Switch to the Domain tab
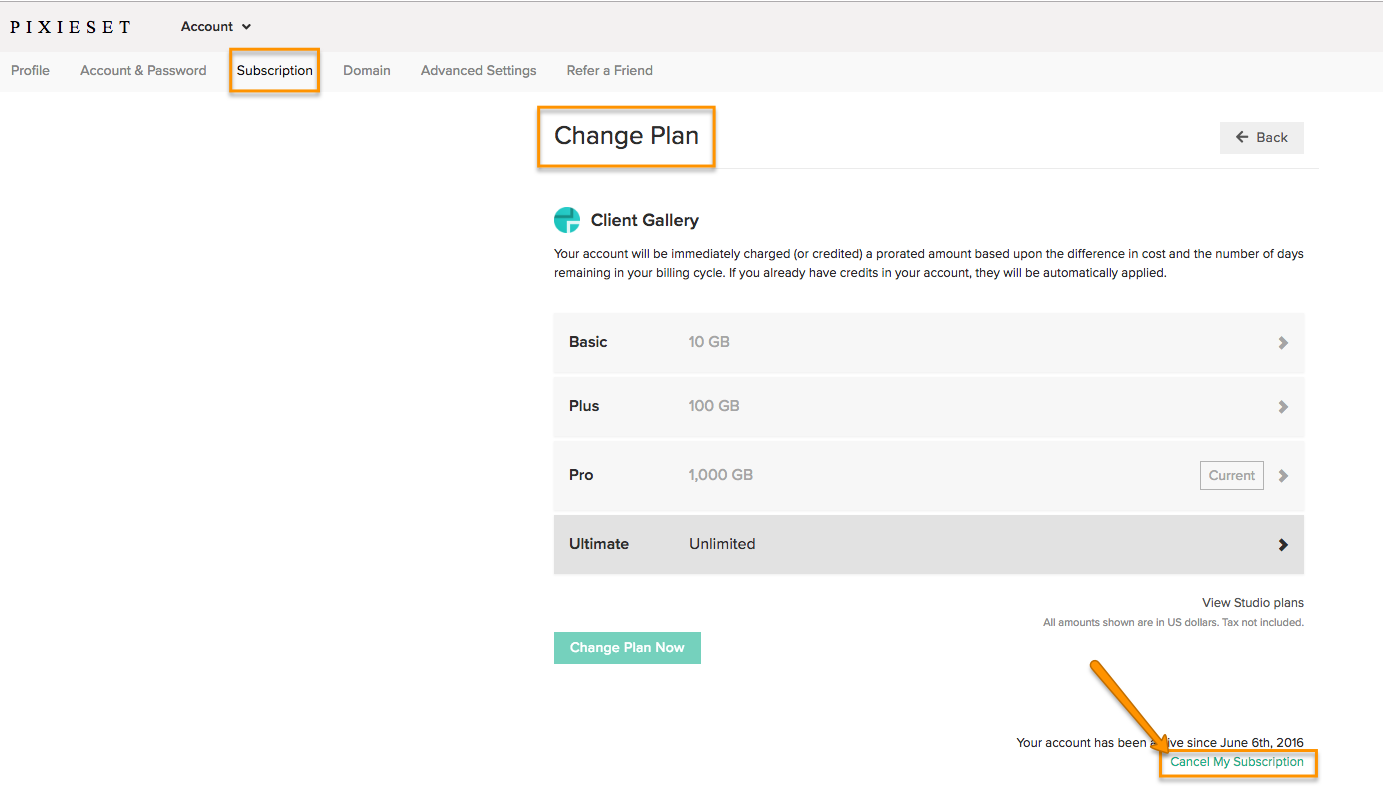The image size is (1383, 794). [367, 71]
